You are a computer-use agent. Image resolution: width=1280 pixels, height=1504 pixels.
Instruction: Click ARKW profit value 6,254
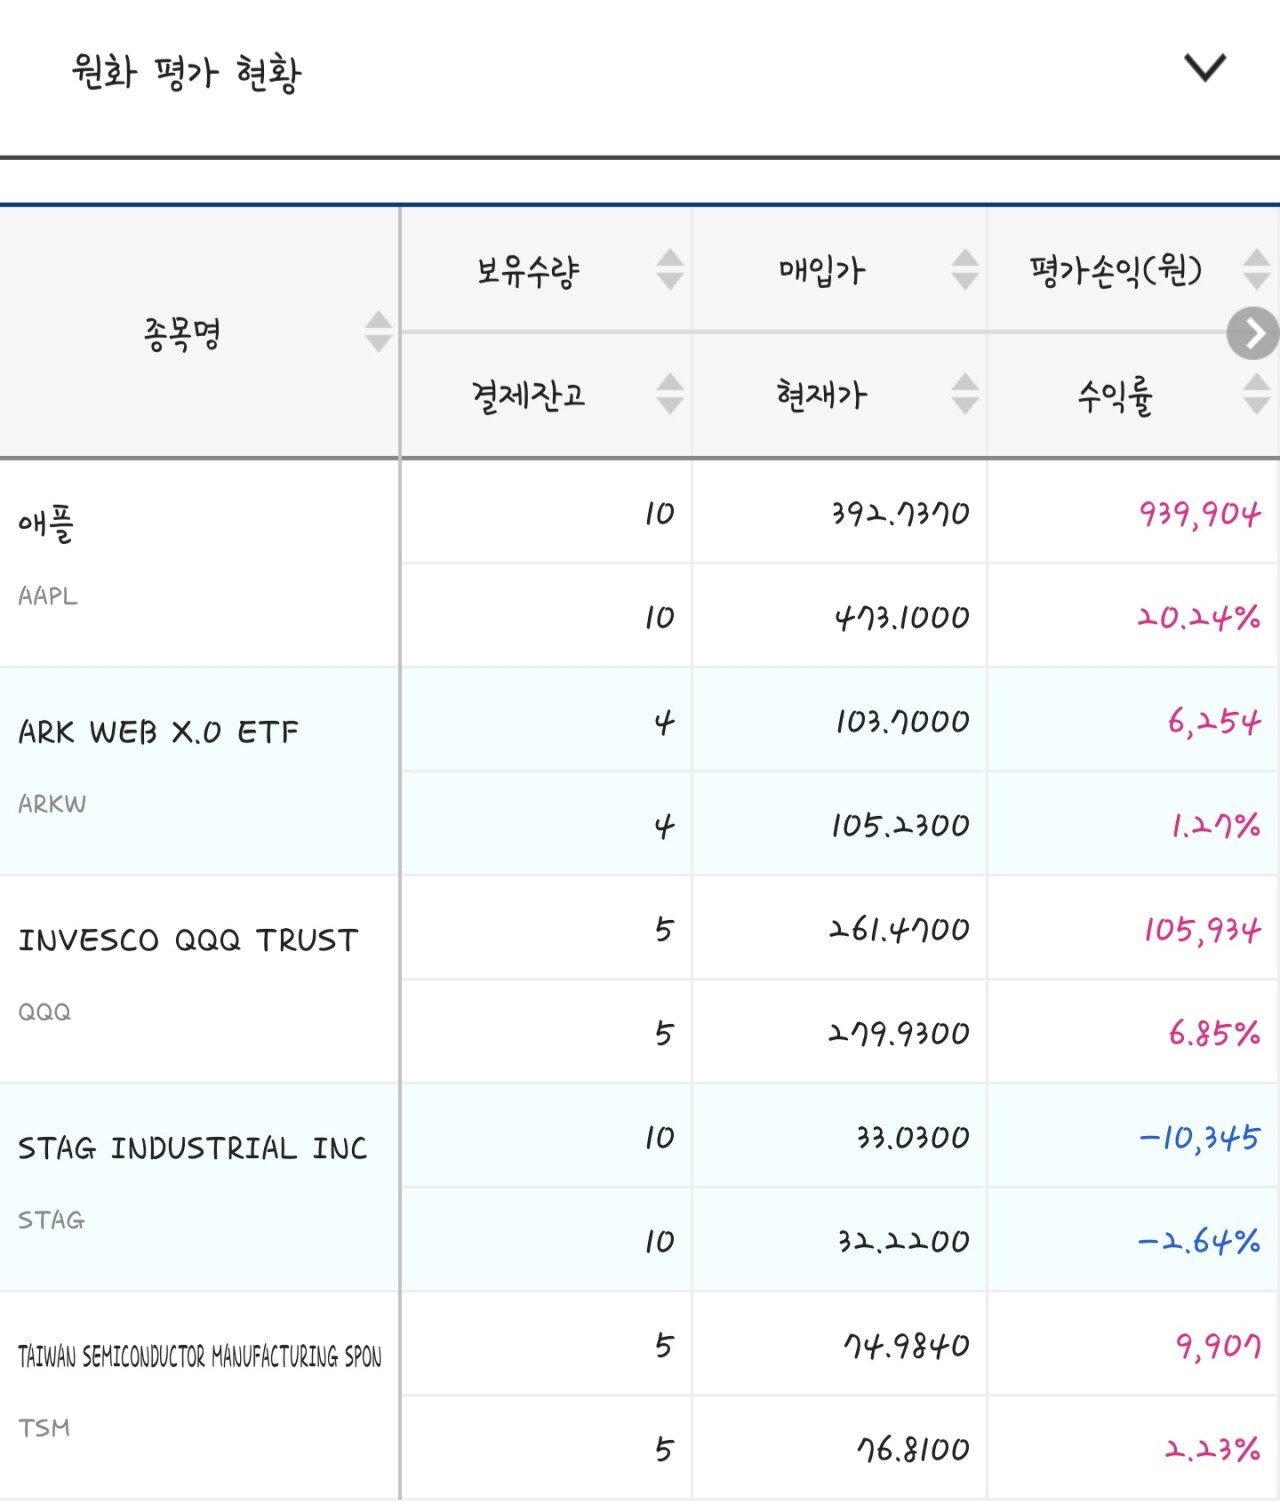point(1214,722)
